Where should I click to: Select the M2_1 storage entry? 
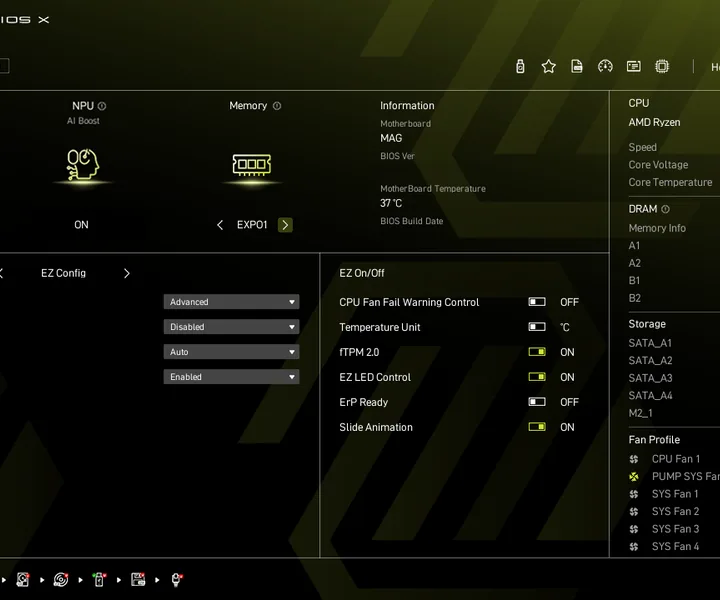click(641, 413)
